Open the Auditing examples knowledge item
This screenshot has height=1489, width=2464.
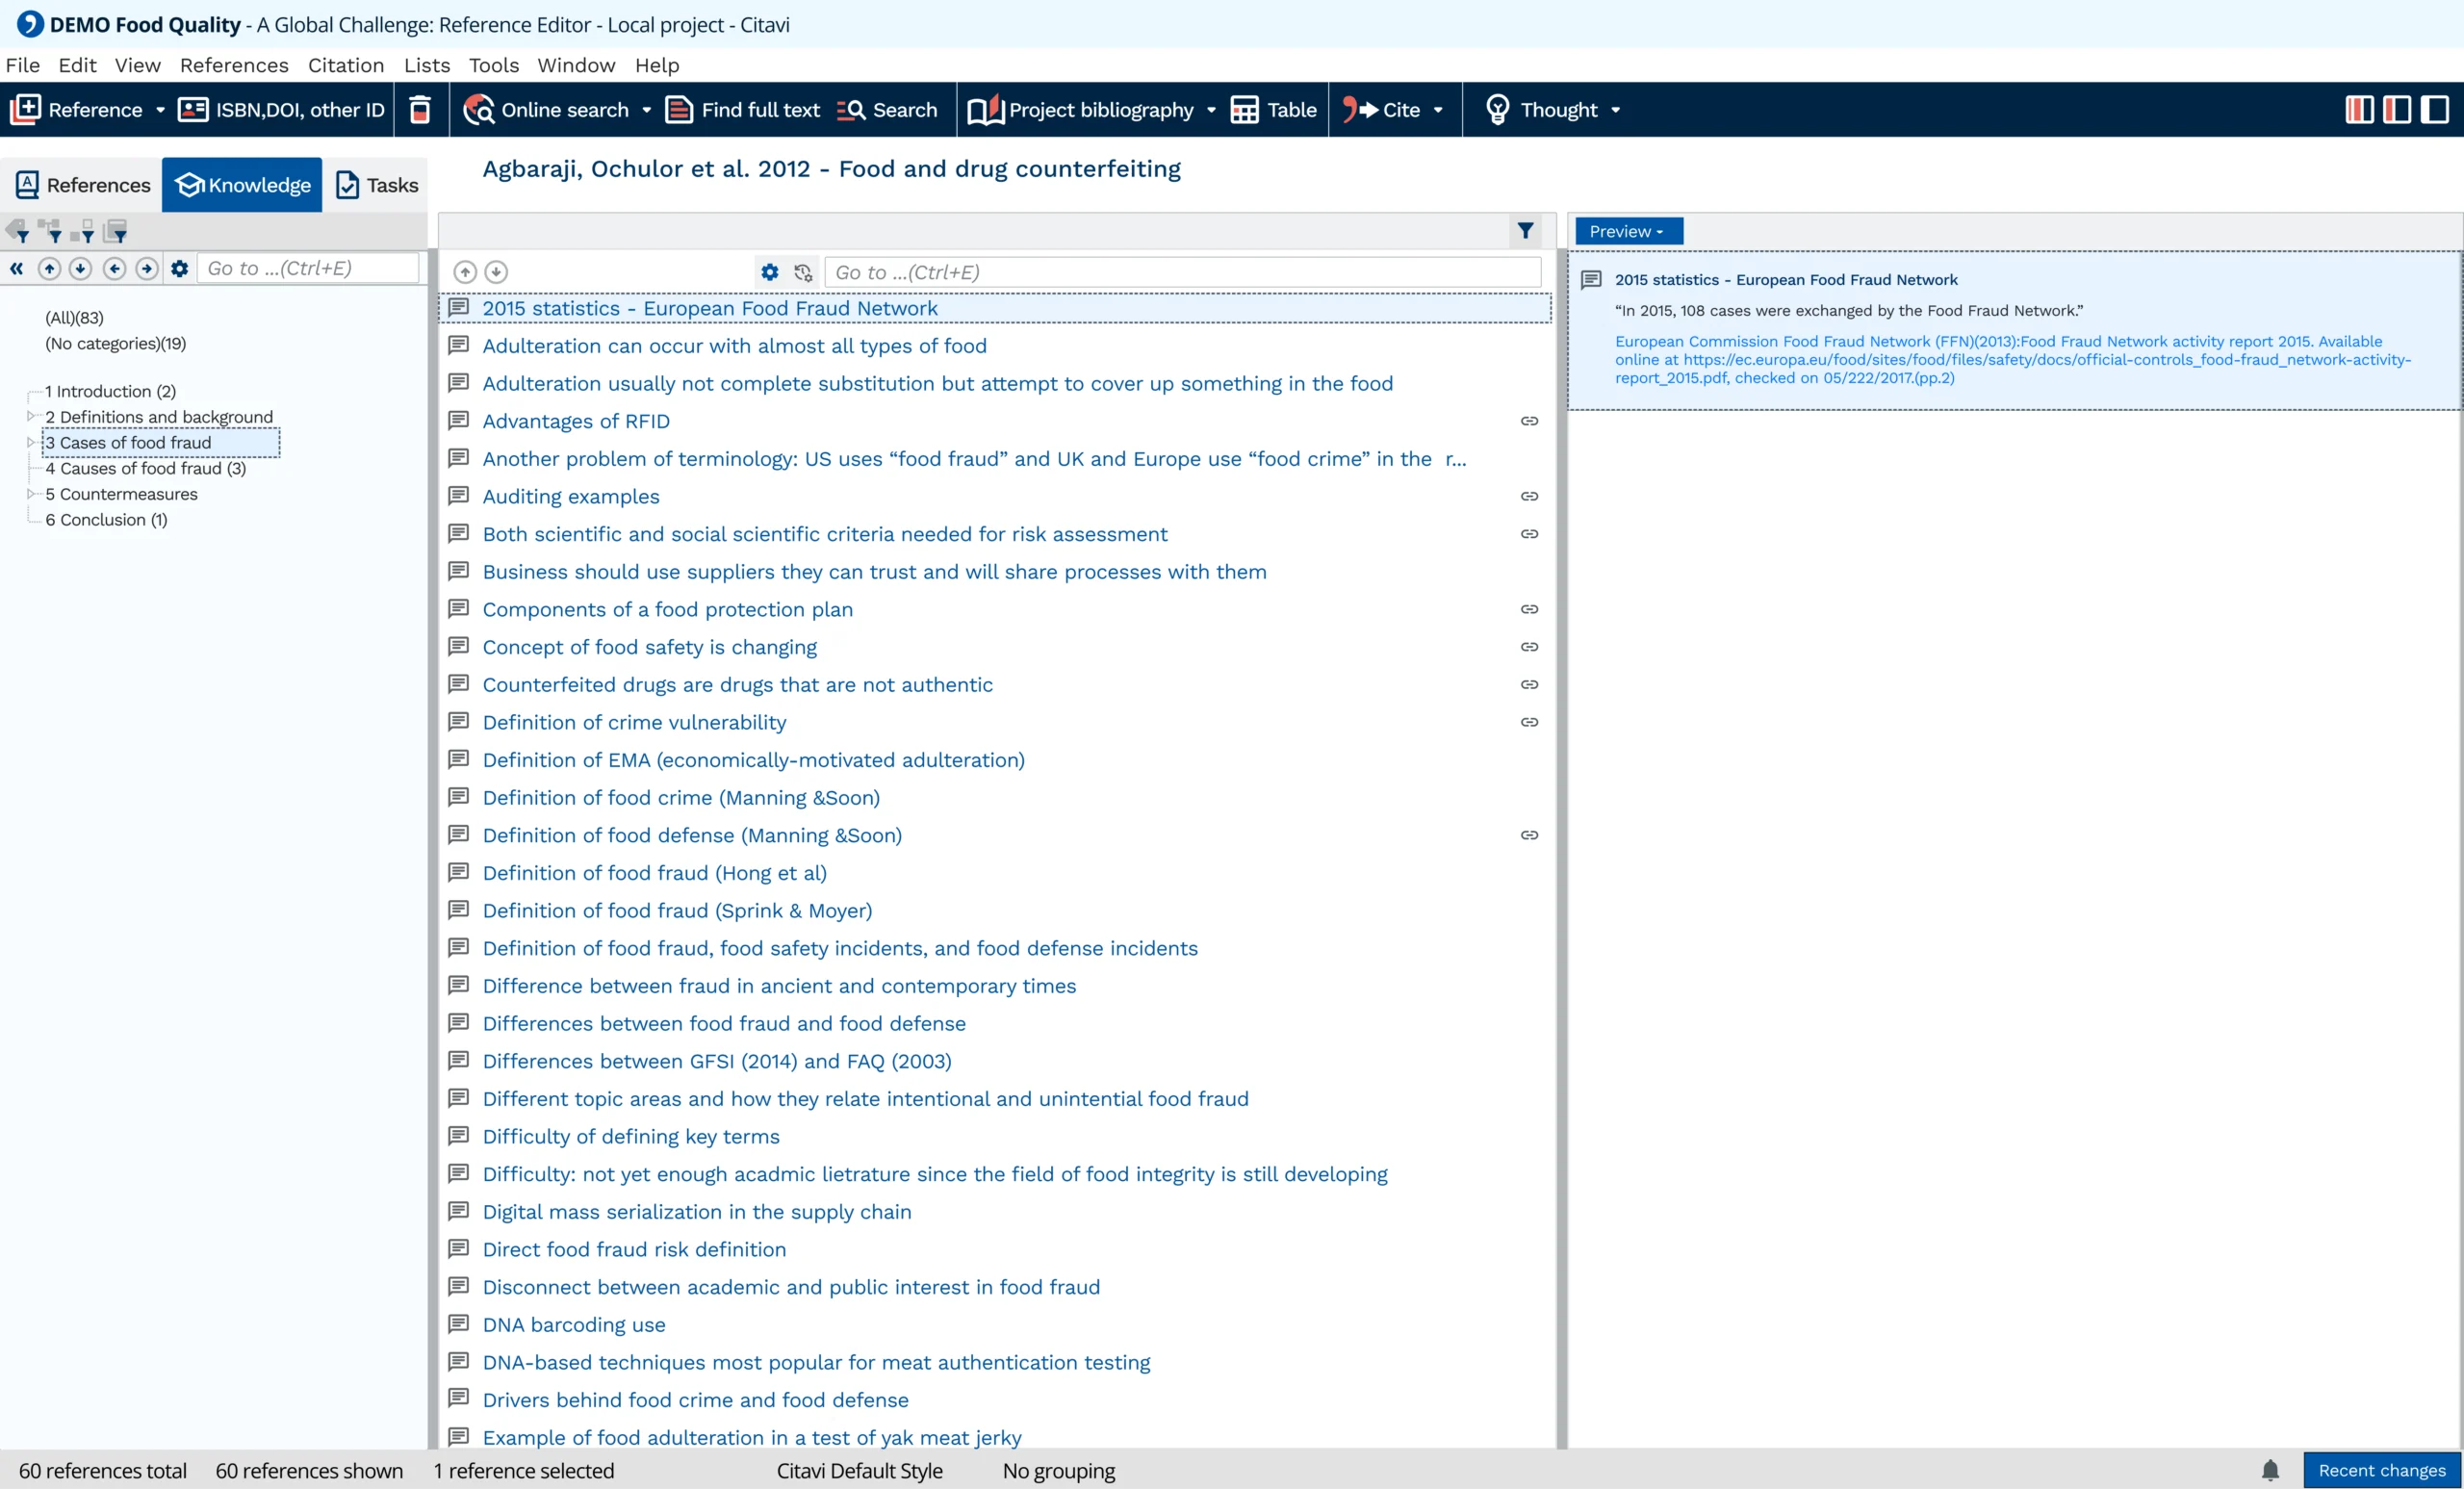pyautogui.click(x=570, y=496)
